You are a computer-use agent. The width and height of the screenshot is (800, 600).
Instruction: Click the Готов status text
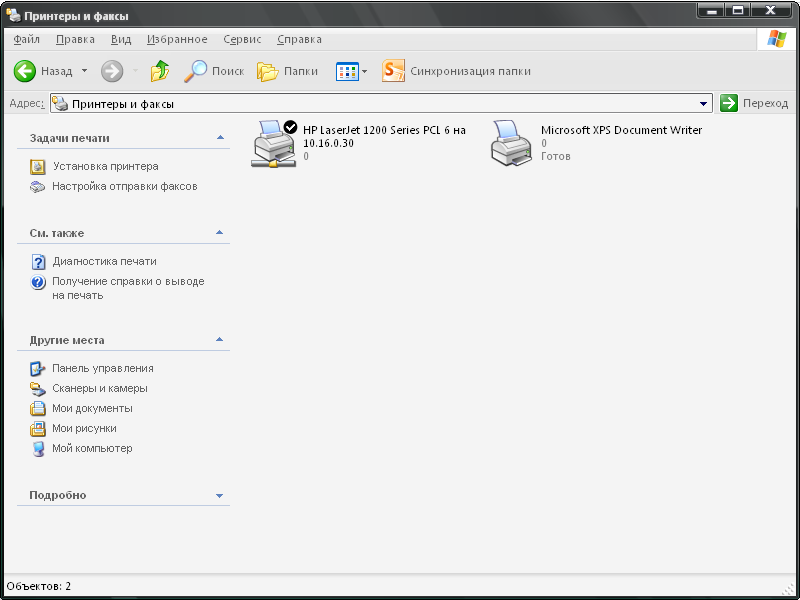tap(556, 156)
